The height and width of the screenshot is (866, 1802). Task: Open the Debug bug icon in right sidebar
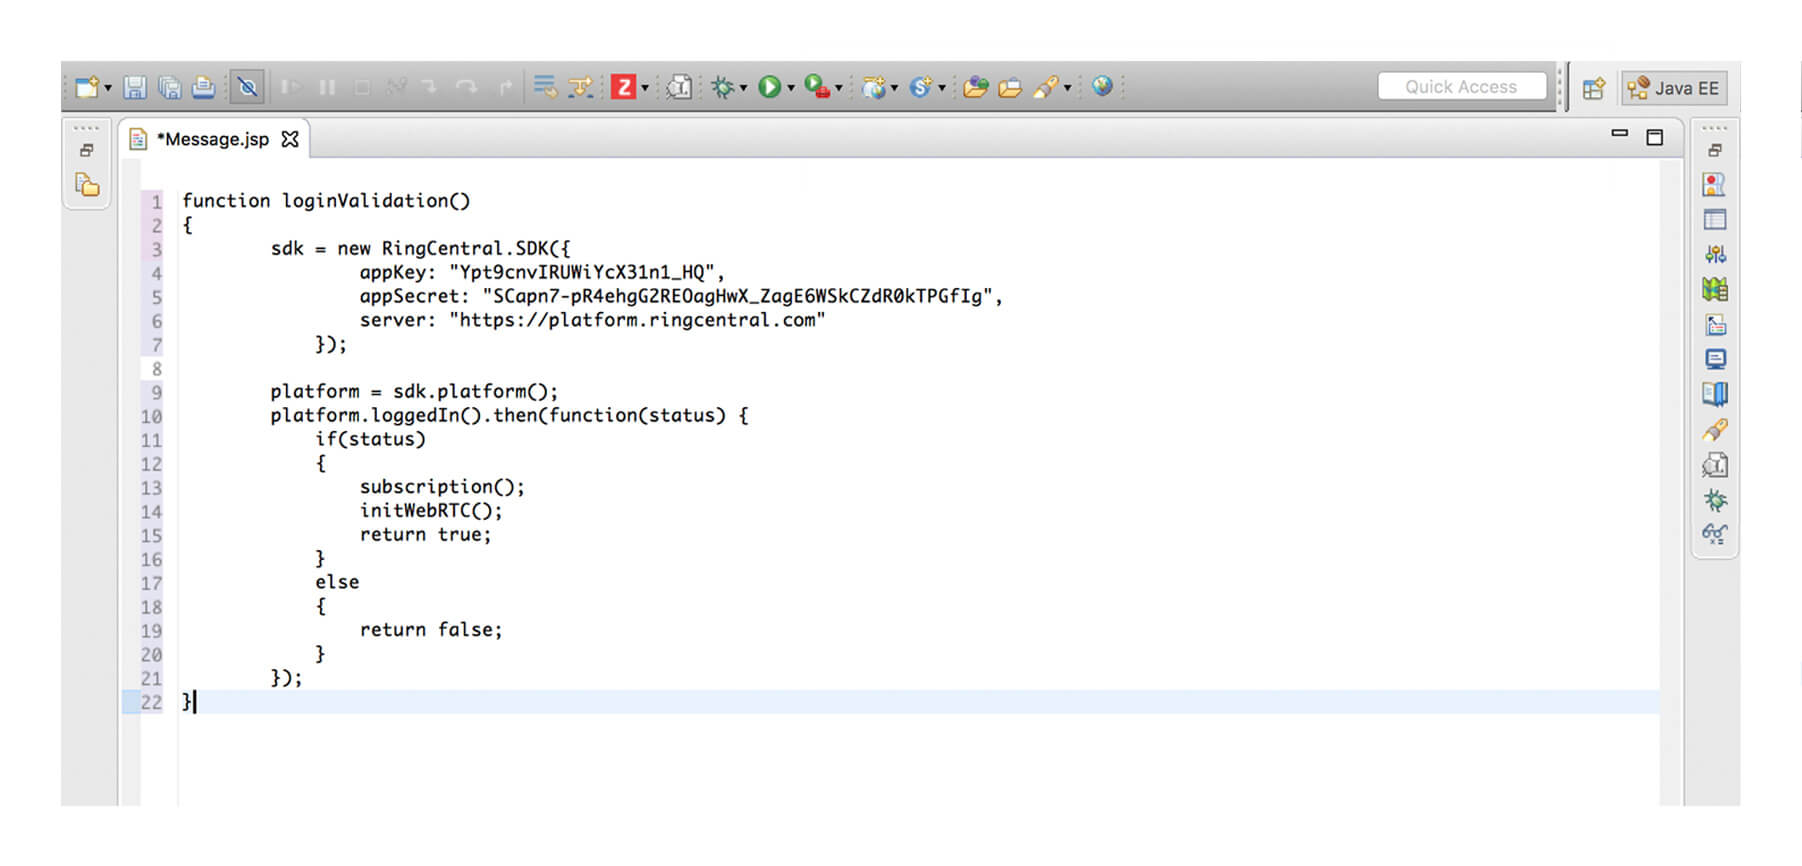1715,500
